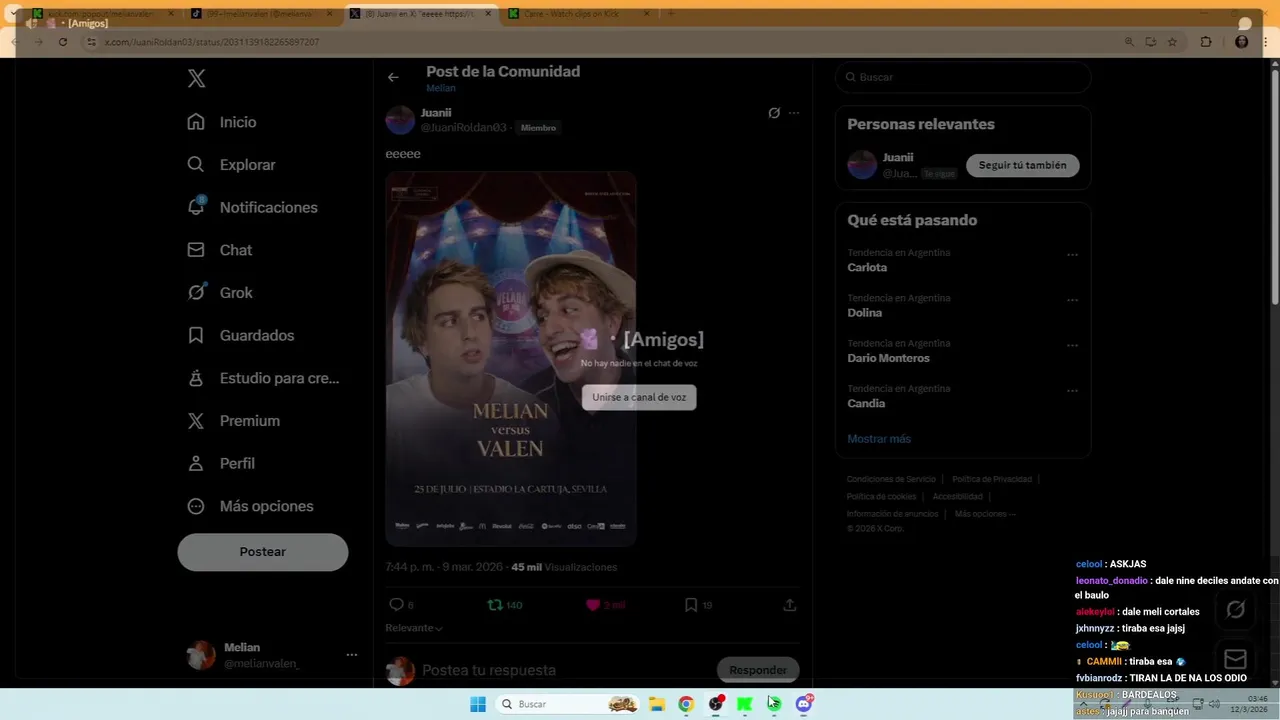The image size is (1280, 720).
Task: Open the Candia trend
Action: (x=866, y=403)
